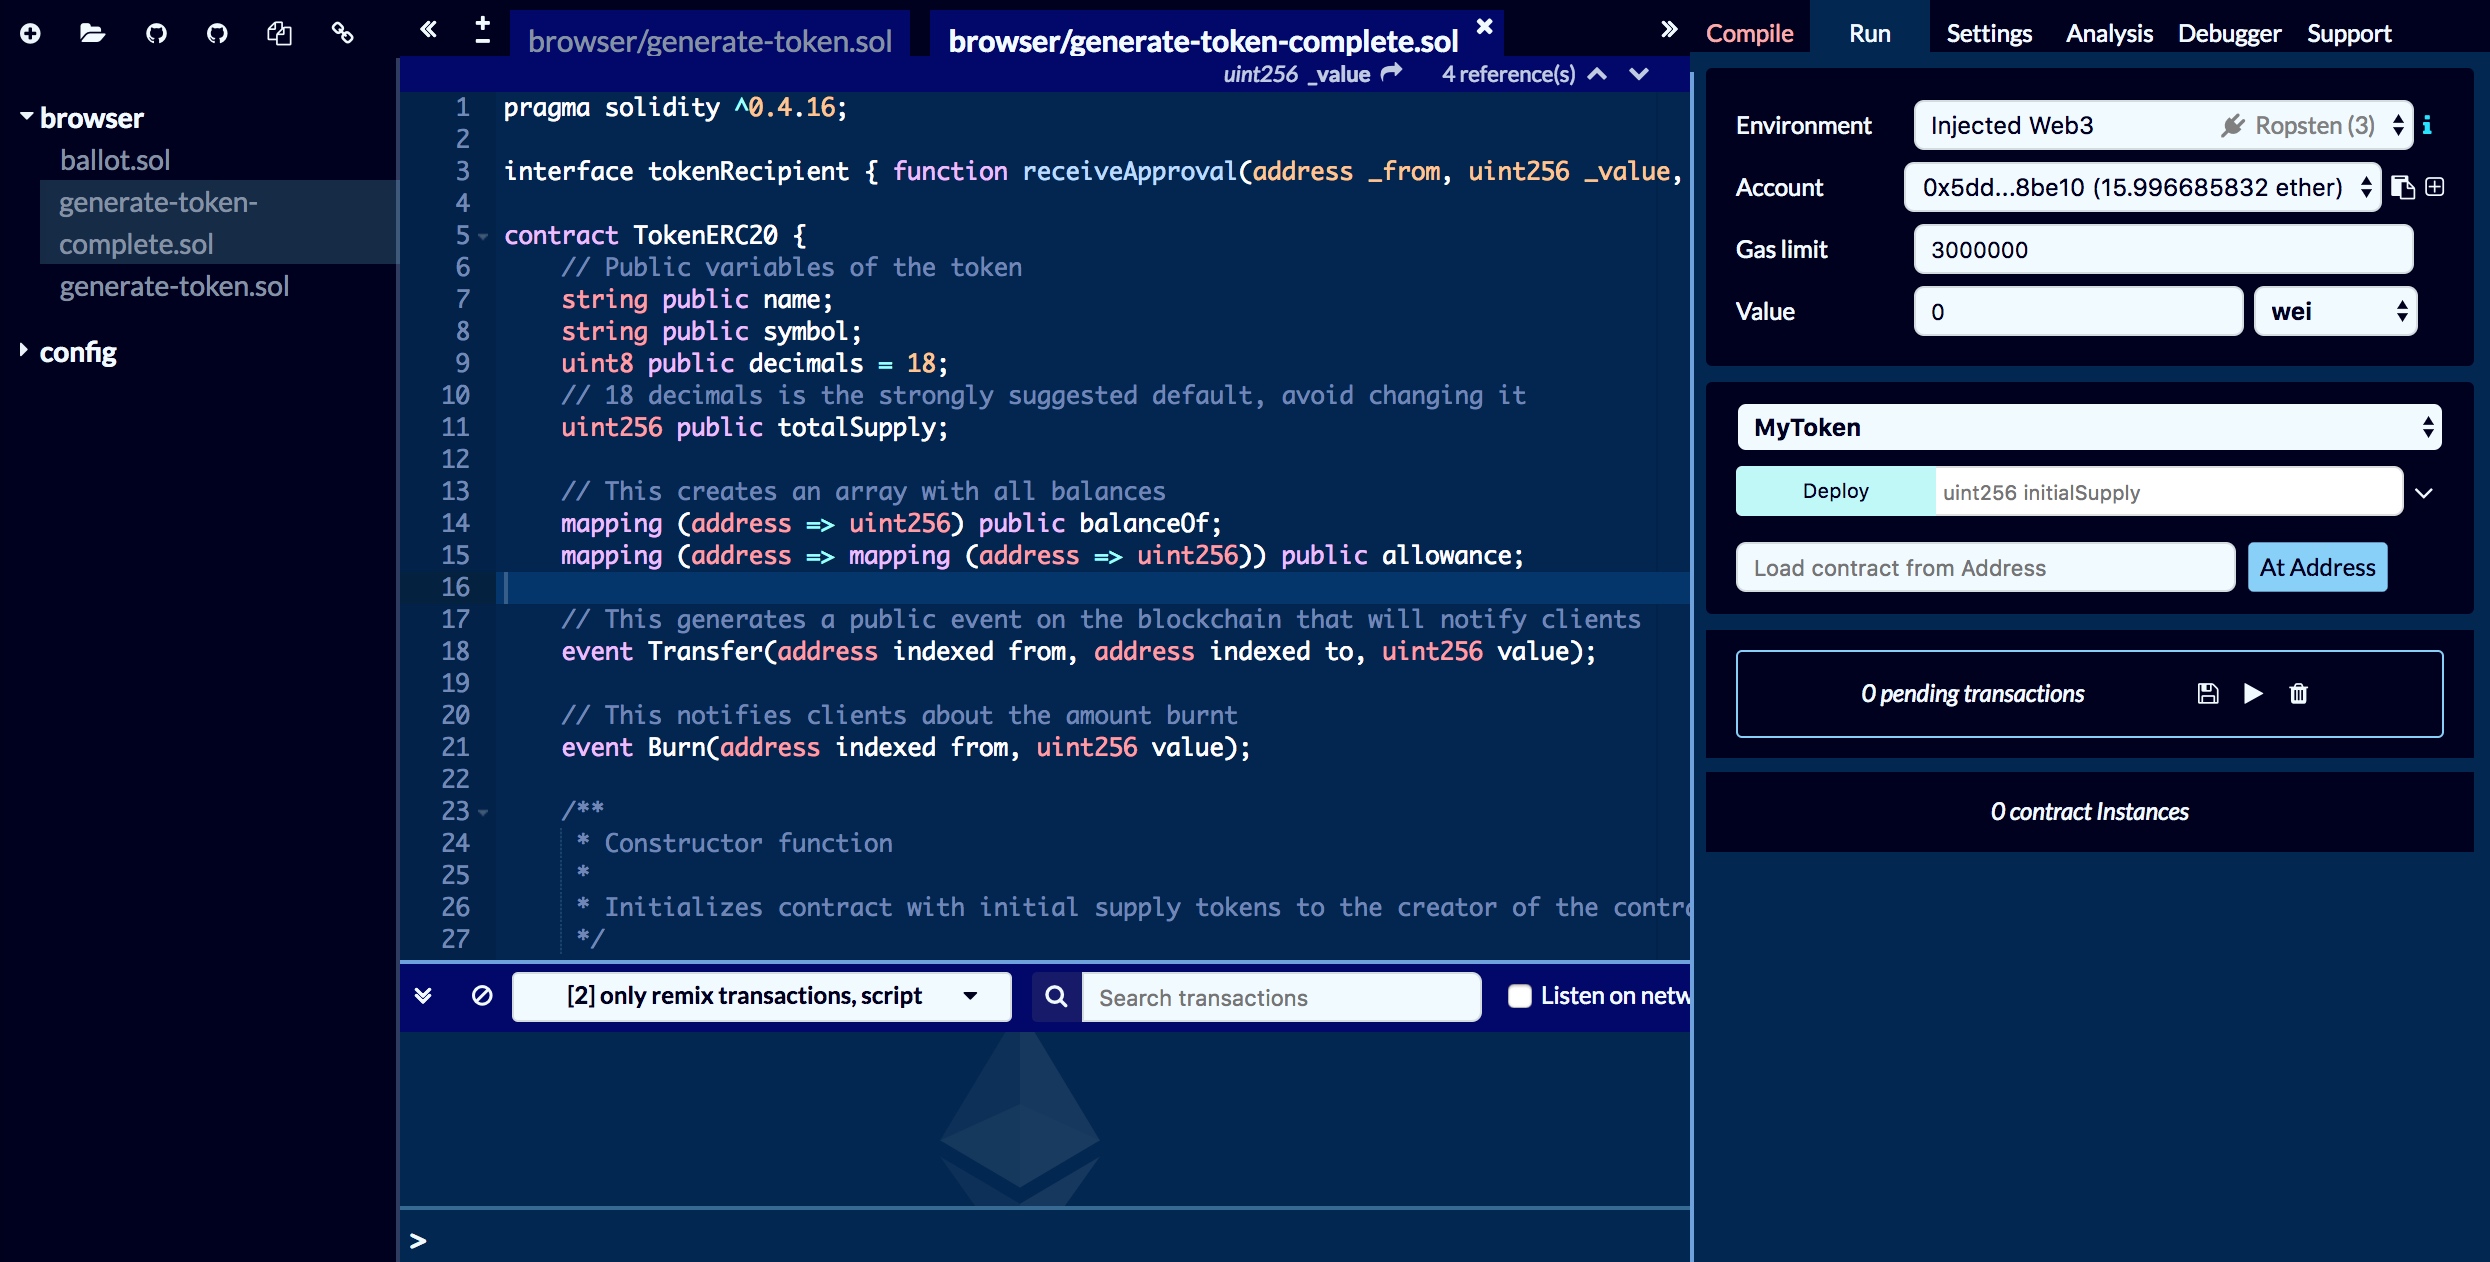
Task: Run pending transactions play icon
Action: [x=2252, y=693]
